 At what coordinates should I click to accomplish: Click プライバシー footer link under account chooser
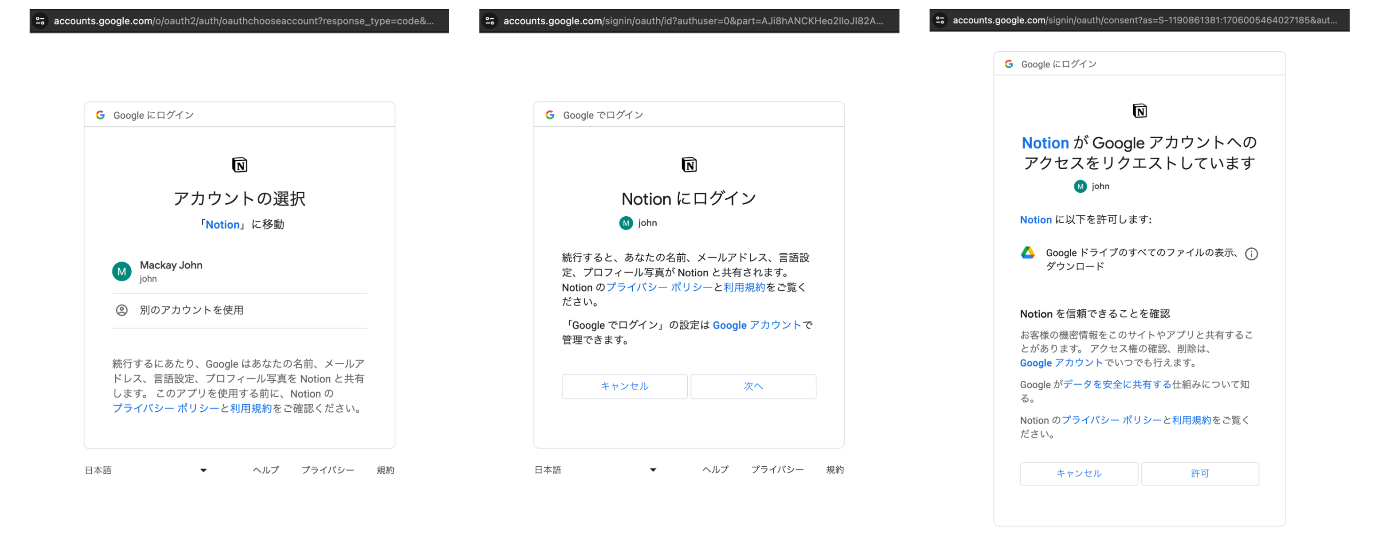click(328, 470)
